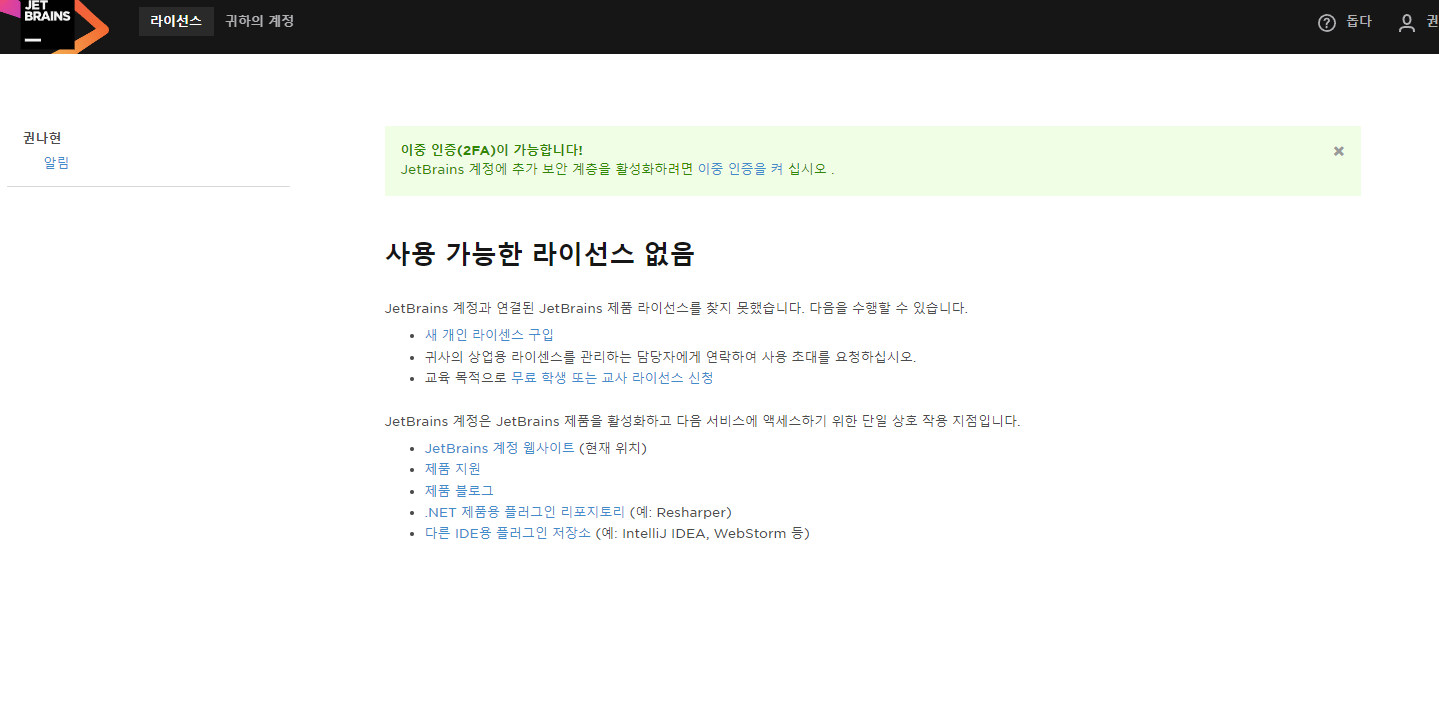The image size is (1439, 713).
Task: Click 무료 학생 또는 교사 라이선스 신청
Action: click(612, 378)
